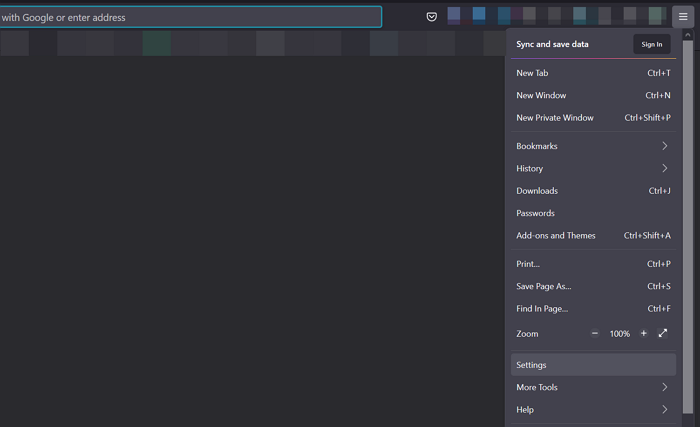The height and width of the screenshot is (427, 700).
Task: Click the Pocket save icon in toolbar
Action: 431,17
